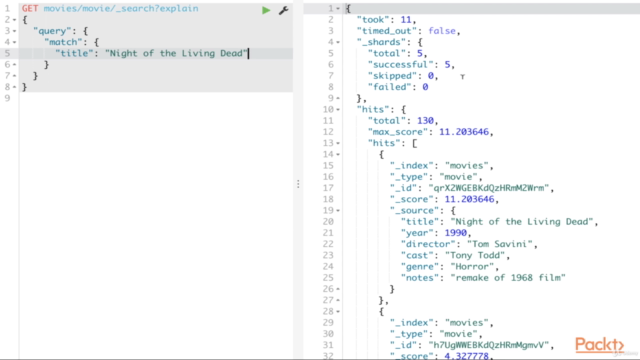Click "cast": "Tony Todd" line

[456, 256]
